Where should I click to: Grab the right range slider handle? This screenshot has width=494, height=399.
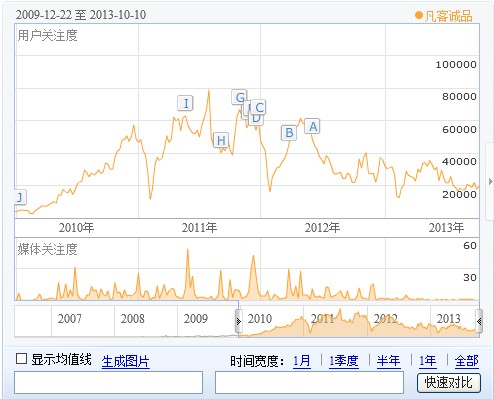coord(479,321)
